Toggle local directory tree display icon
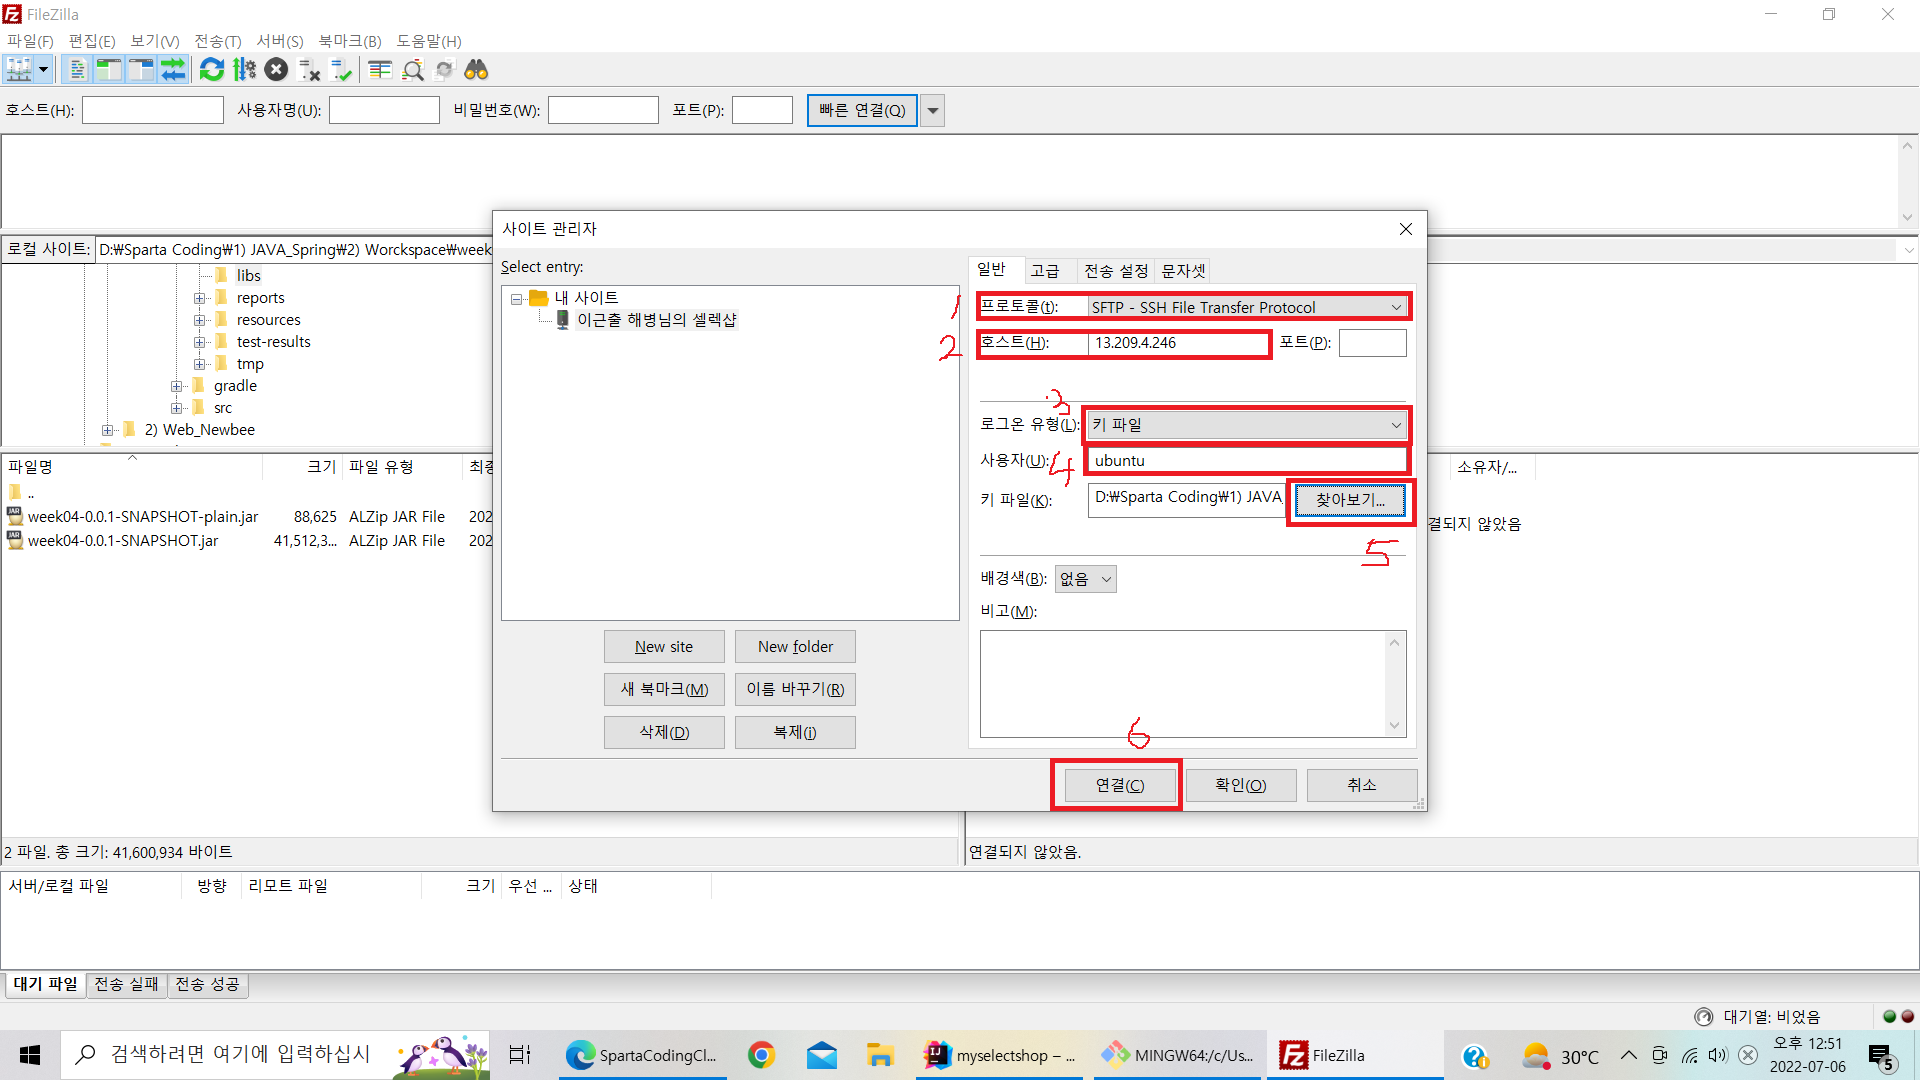This screenshot has width=1920, height=1080. pos(109,69)
